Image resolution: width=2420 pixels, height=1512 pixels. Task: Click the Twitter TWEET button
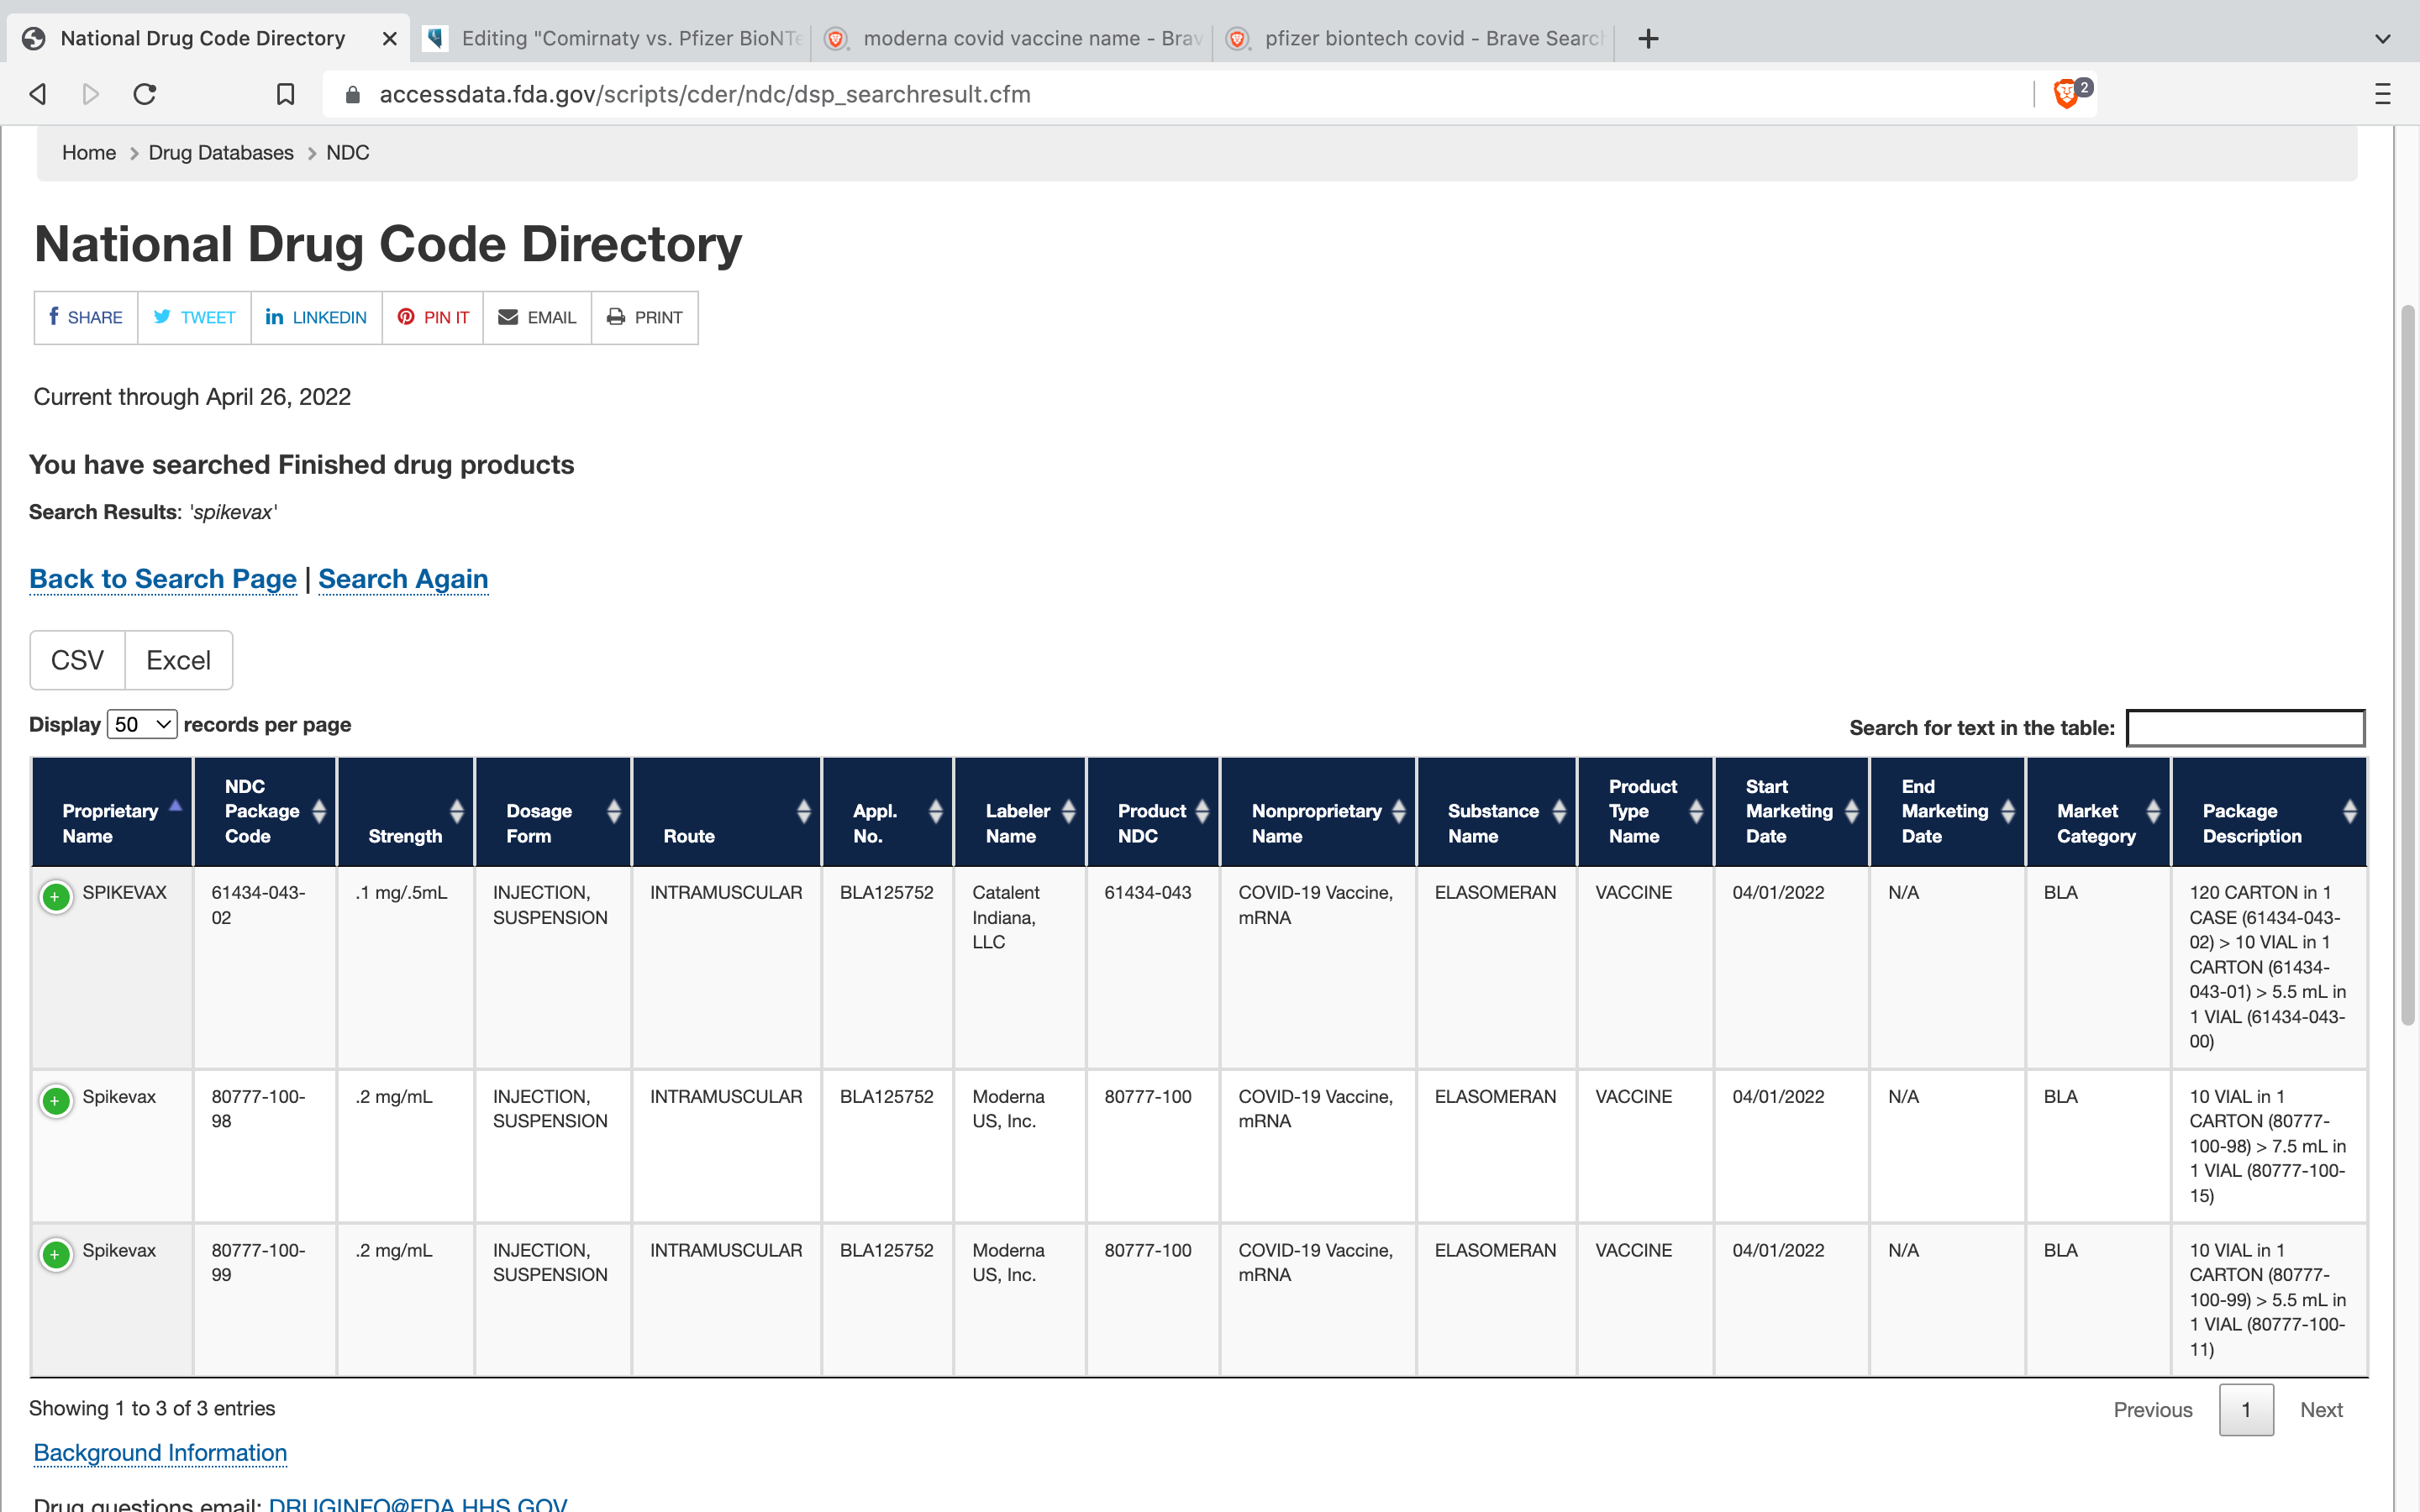194,317
